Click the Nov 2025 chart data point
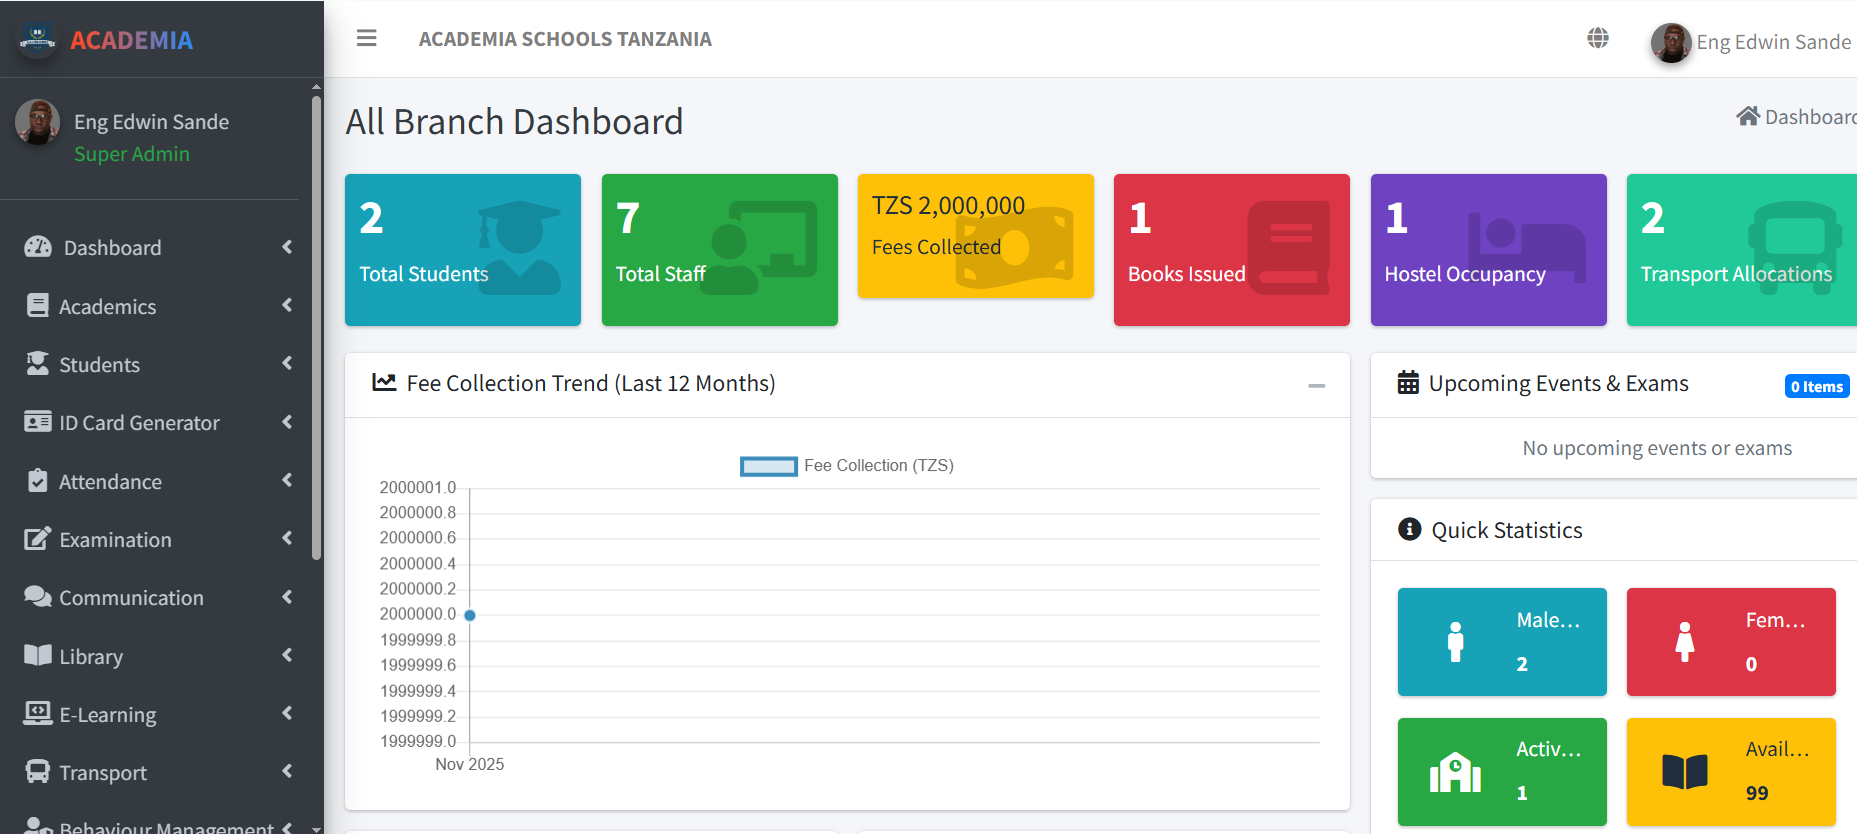This screenshot has height=834, width=1857. (470, 615)
